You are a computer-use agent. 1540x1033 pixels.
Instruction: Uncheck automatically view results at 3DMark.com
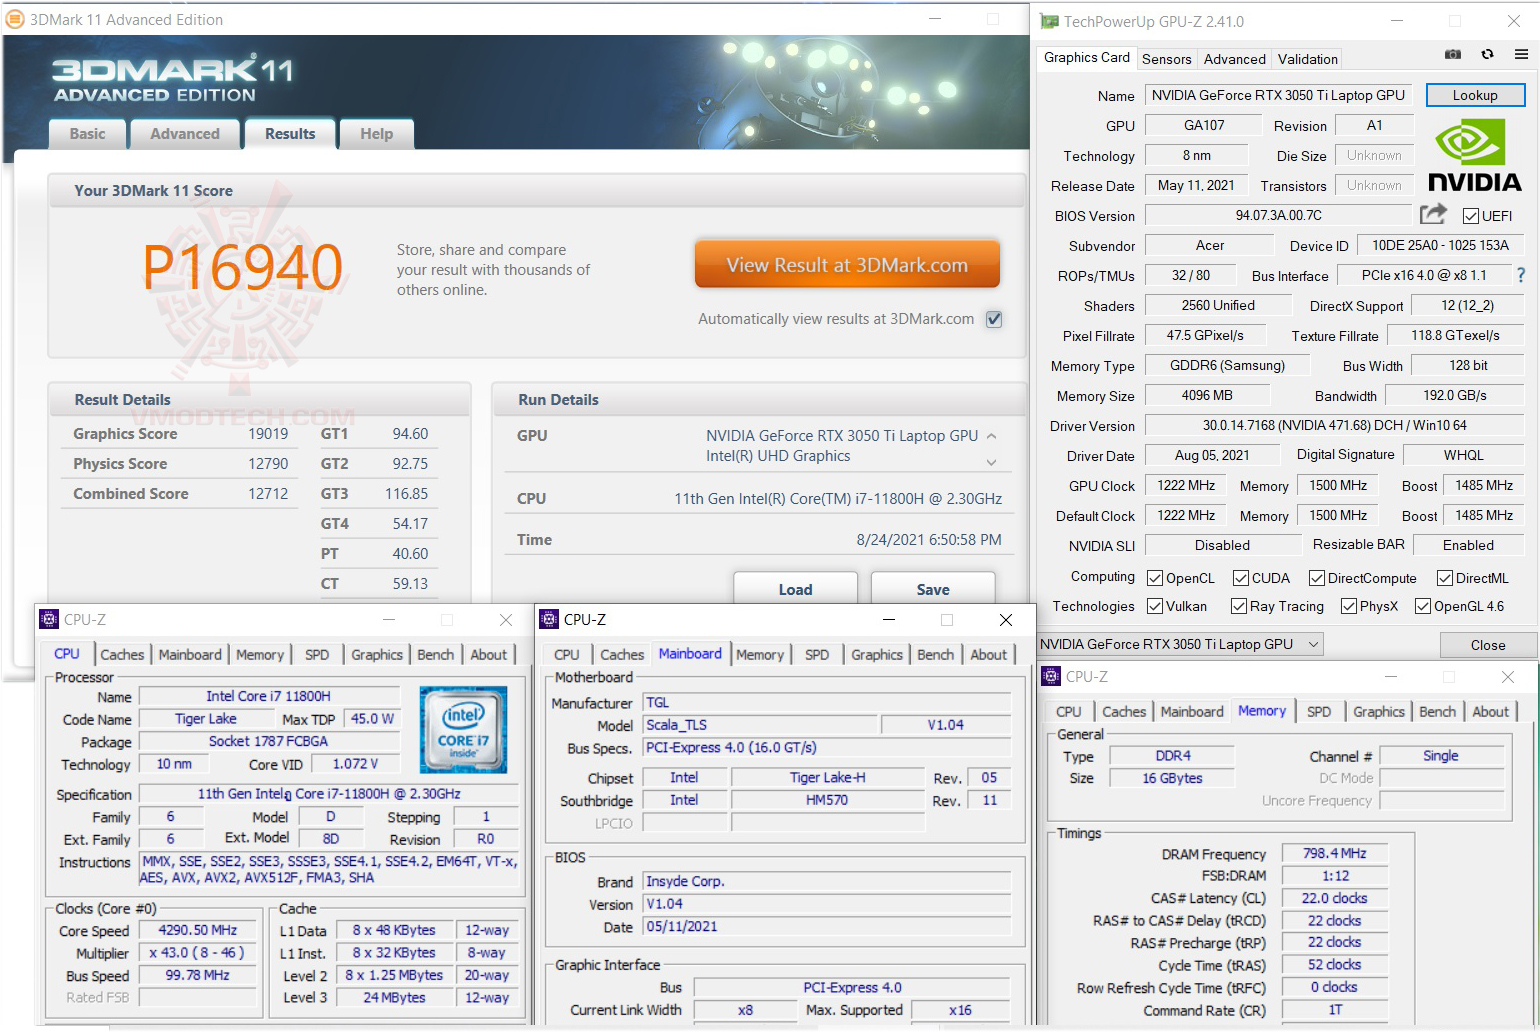(994, 319)
